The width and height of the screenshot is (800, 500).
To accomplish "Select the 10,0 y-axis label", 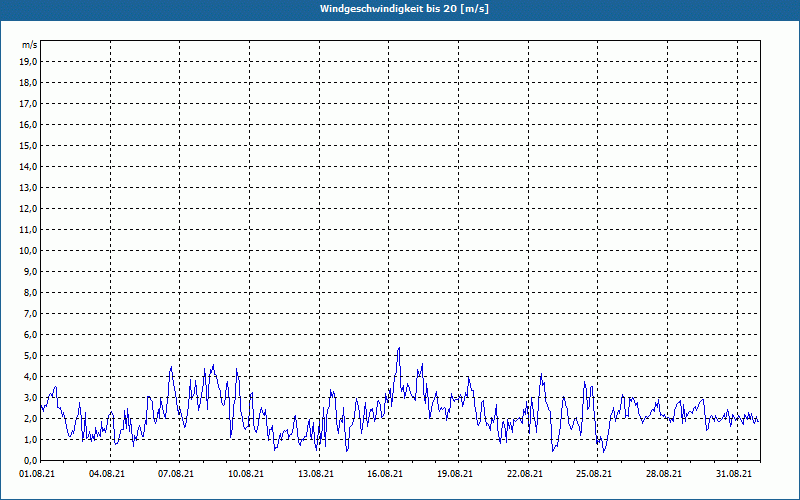I will 28,251.
